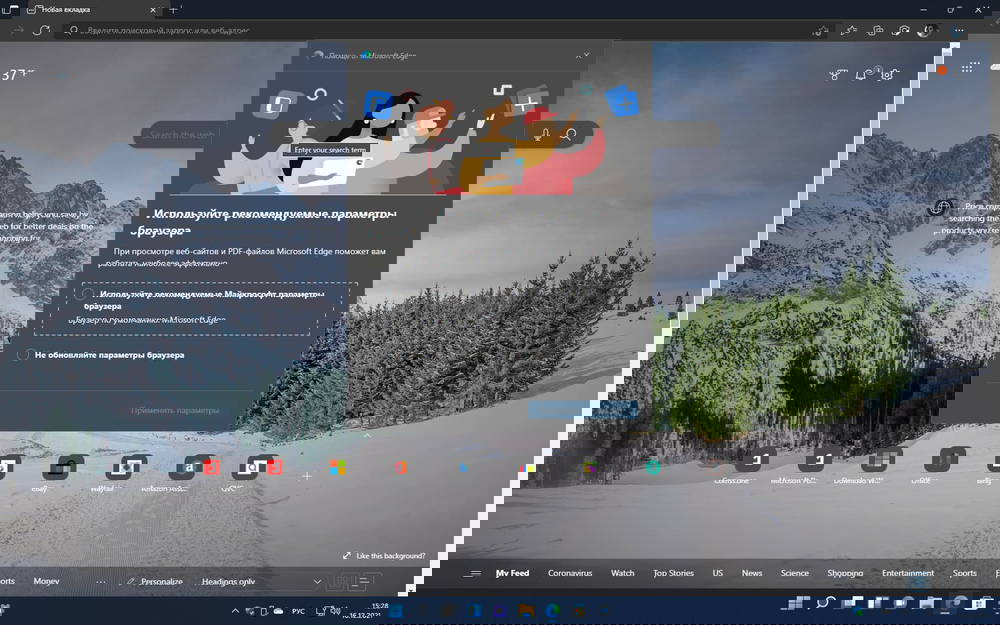Image resolution: width=1000 pixels, height=625 pixels.
Task: Open the feed hamburger menu icon
Action: click(472, 573)
